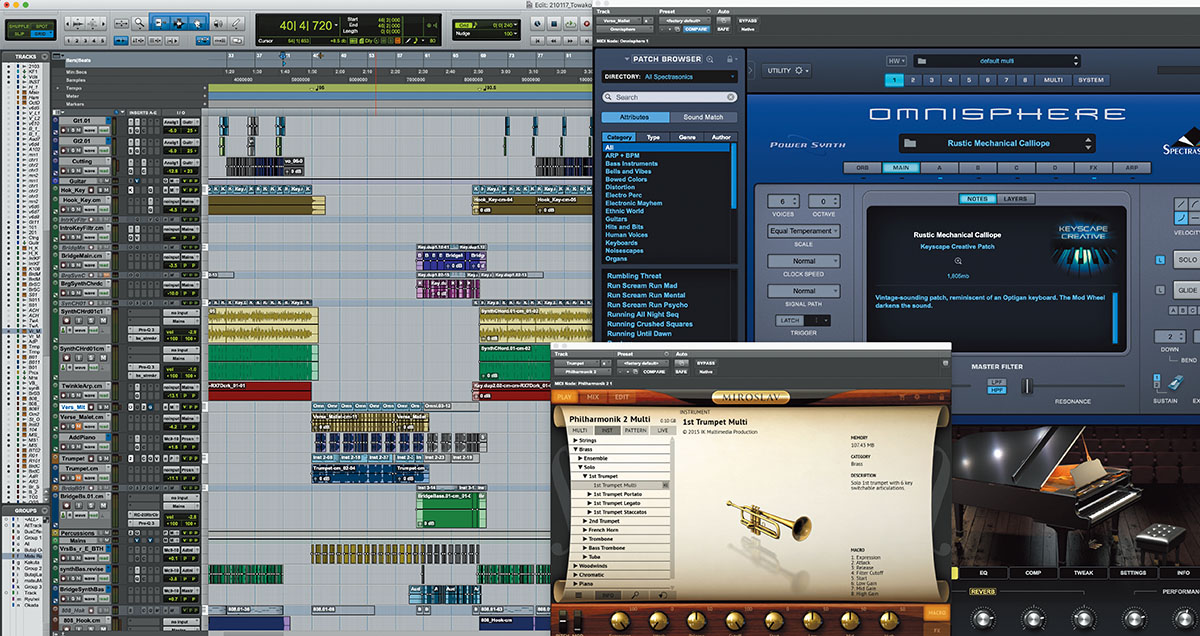Screen dimensions: 1200x636
Task: Select Keyboards in Omnisphere category list
Action: click(x=621, y=242)
